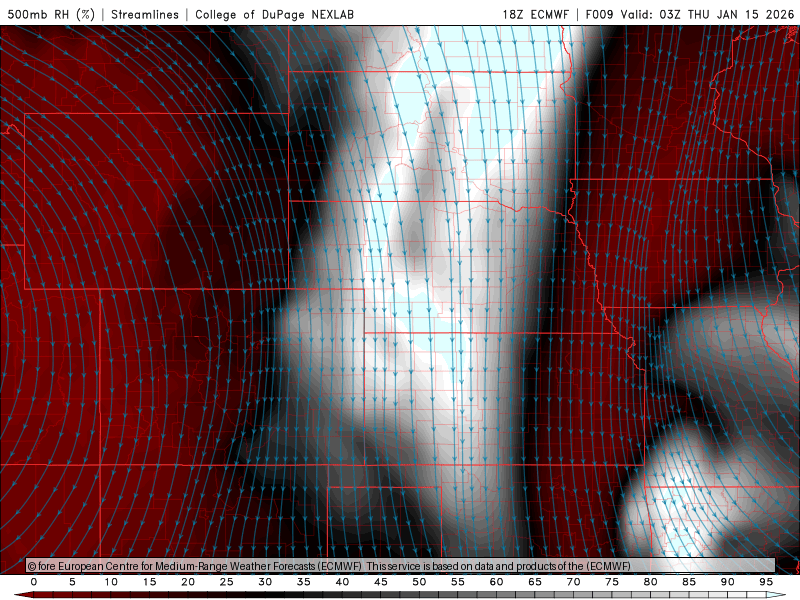The image size is (800, 600).
Task: Select the '18Z ECMWF' model run label
Action: [x=536, y=14]
